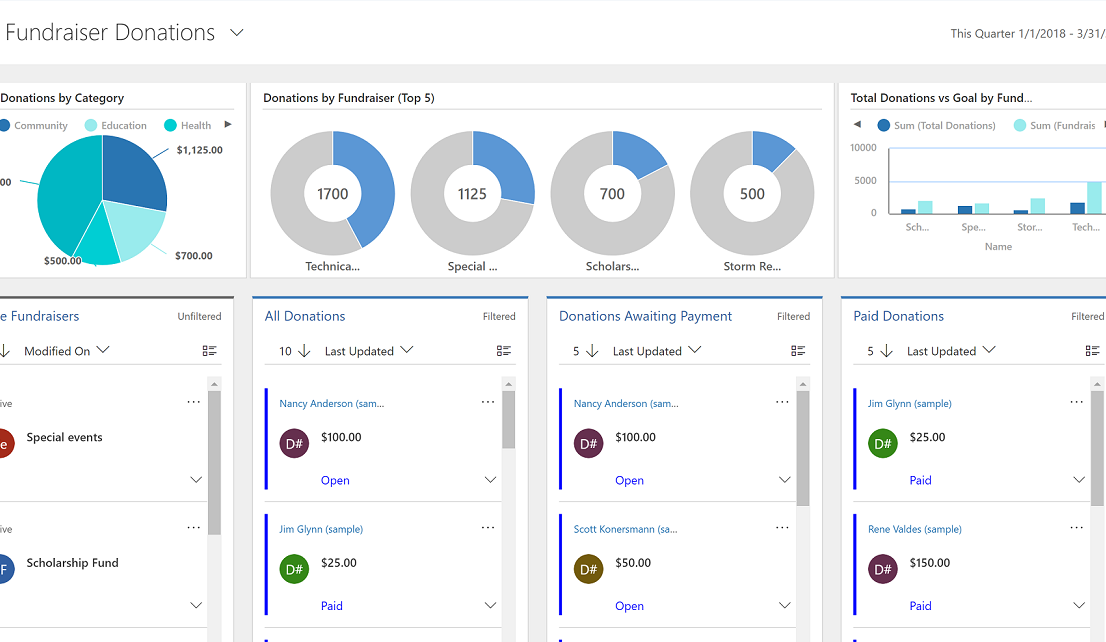Screen dimensions: 1106x642
Task: Open the Rene Valdes (sample) link
Action: pyautogui.click(x=915, y=529)
